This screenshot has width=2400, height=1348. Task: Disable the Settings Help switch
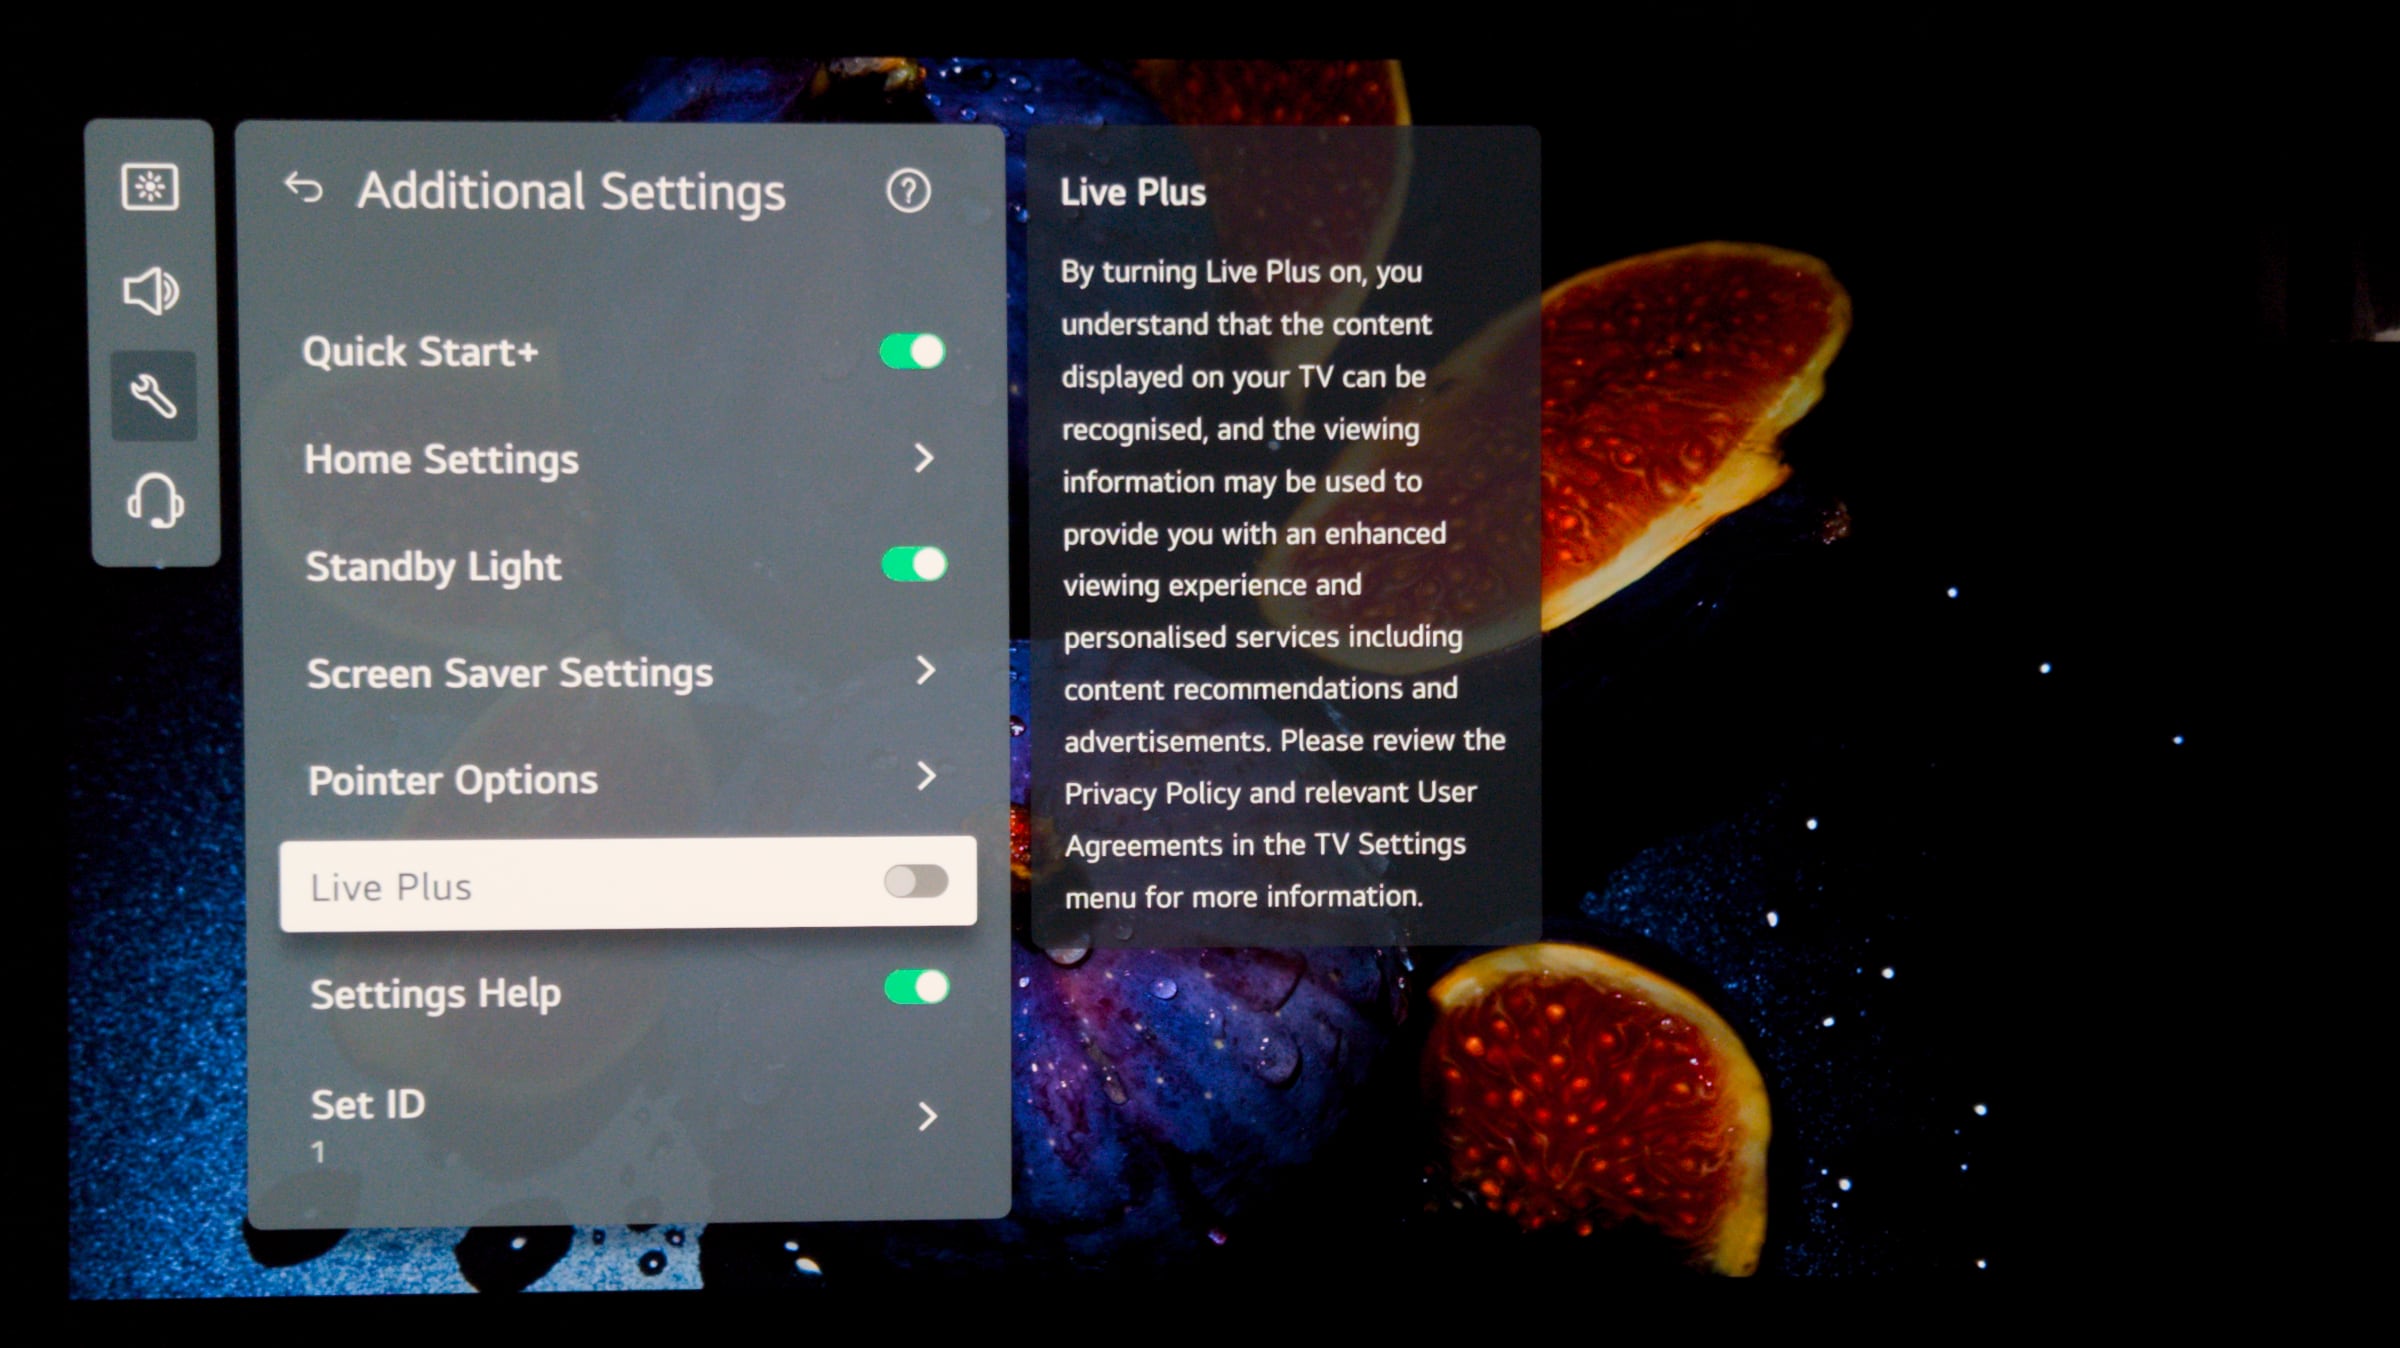(x=917, y=988)
